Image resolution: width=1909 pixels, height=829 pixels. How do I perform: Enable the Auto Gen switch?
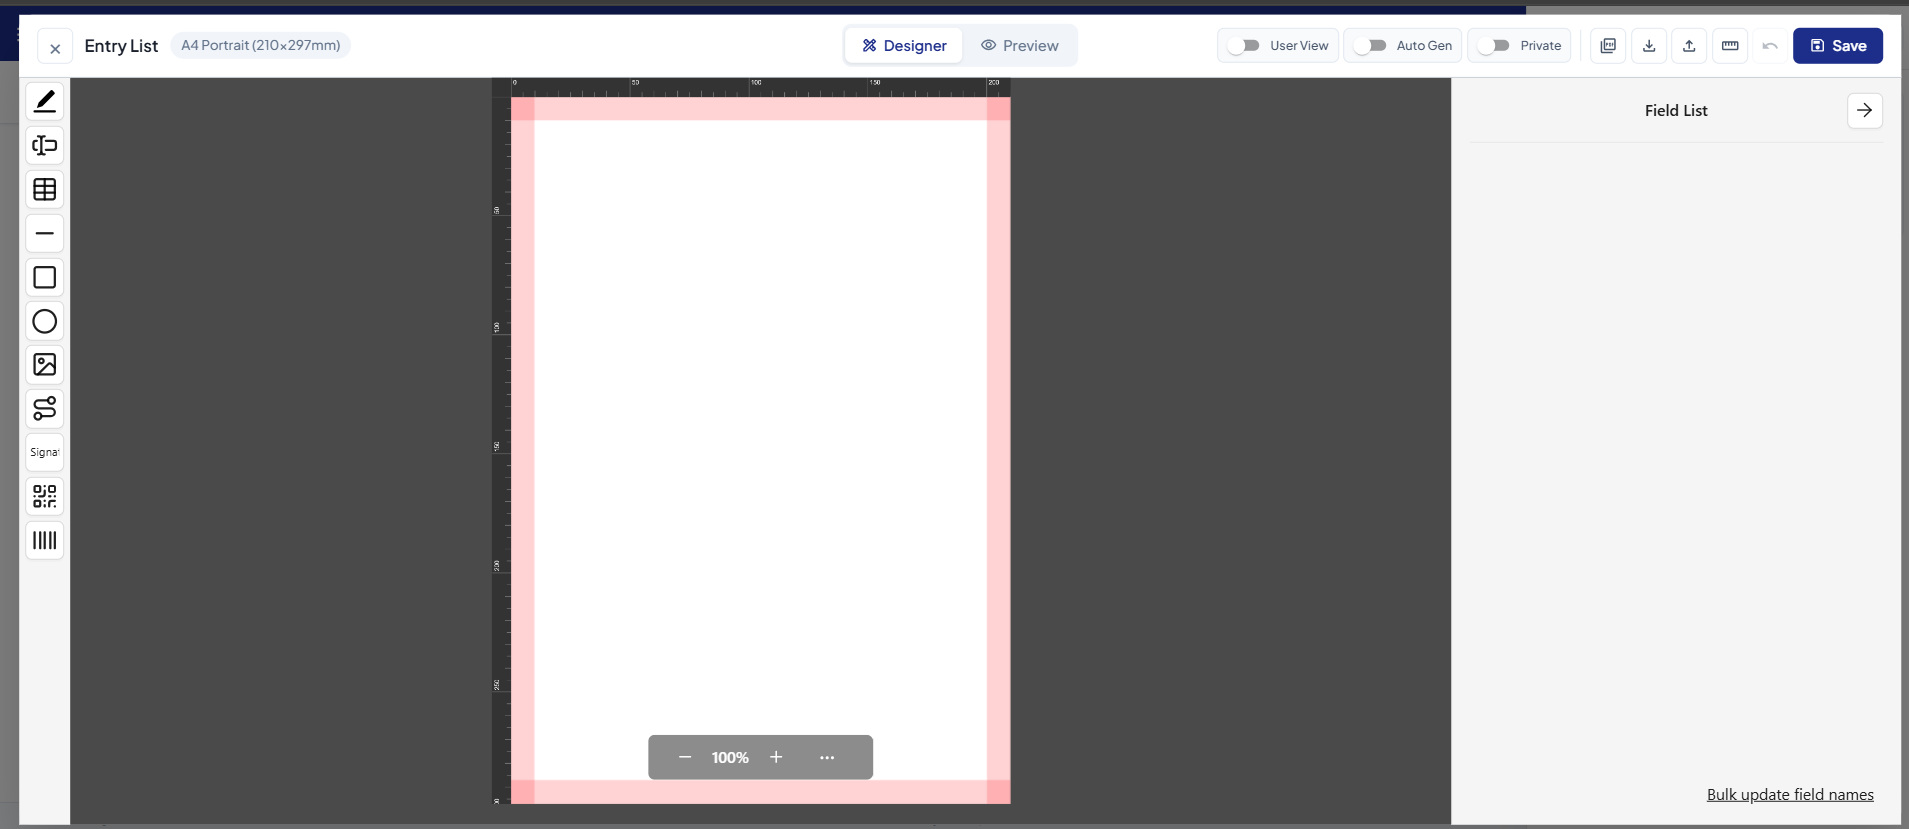click(x=1370, y=46)
